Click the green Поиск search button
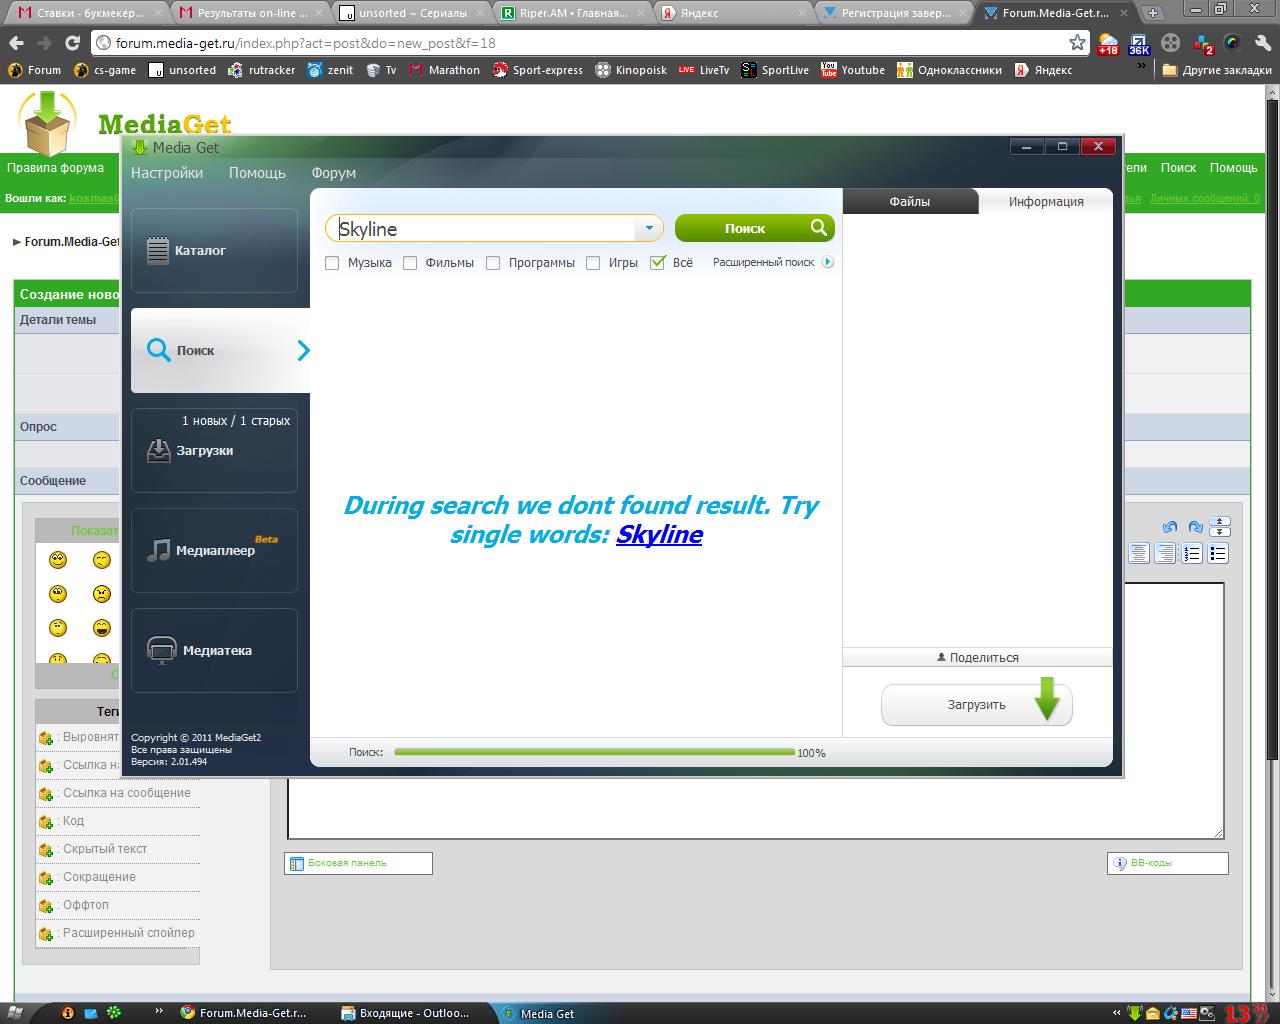Viewport: 1280px width, 1024px height. tap(755, 228)
